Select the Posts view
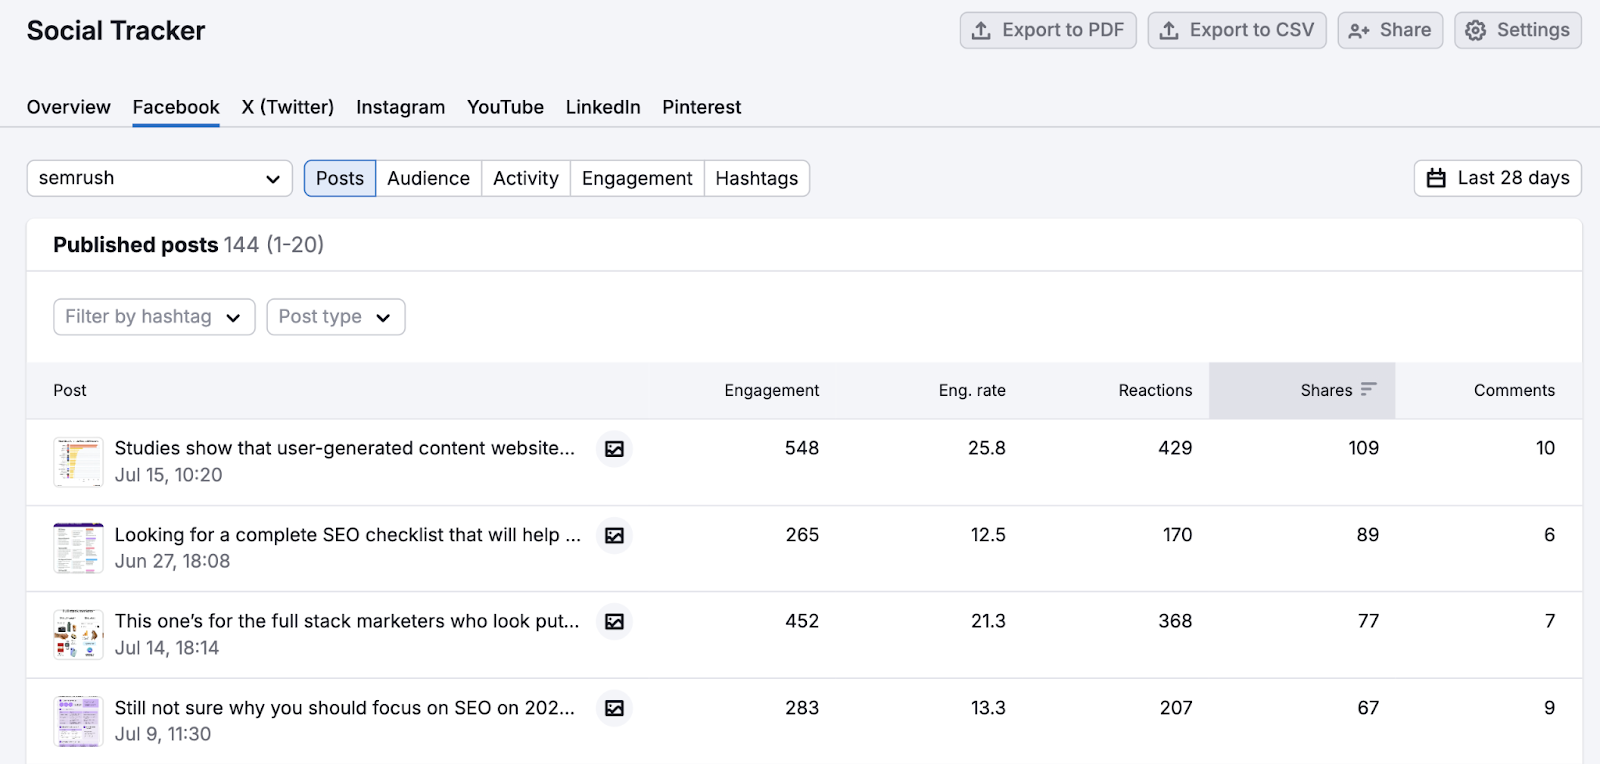1600x764 pixels. [x=340, y=178]
